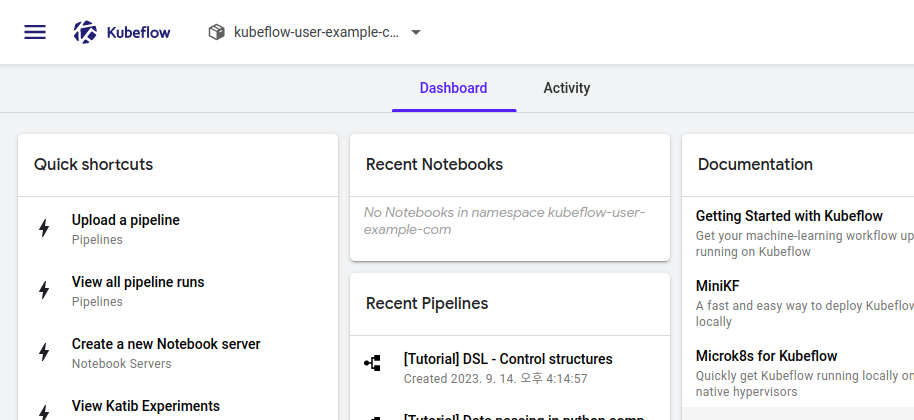Click the Recent Pipelines heading
The image size is (914, 420).
pos(427,303)
